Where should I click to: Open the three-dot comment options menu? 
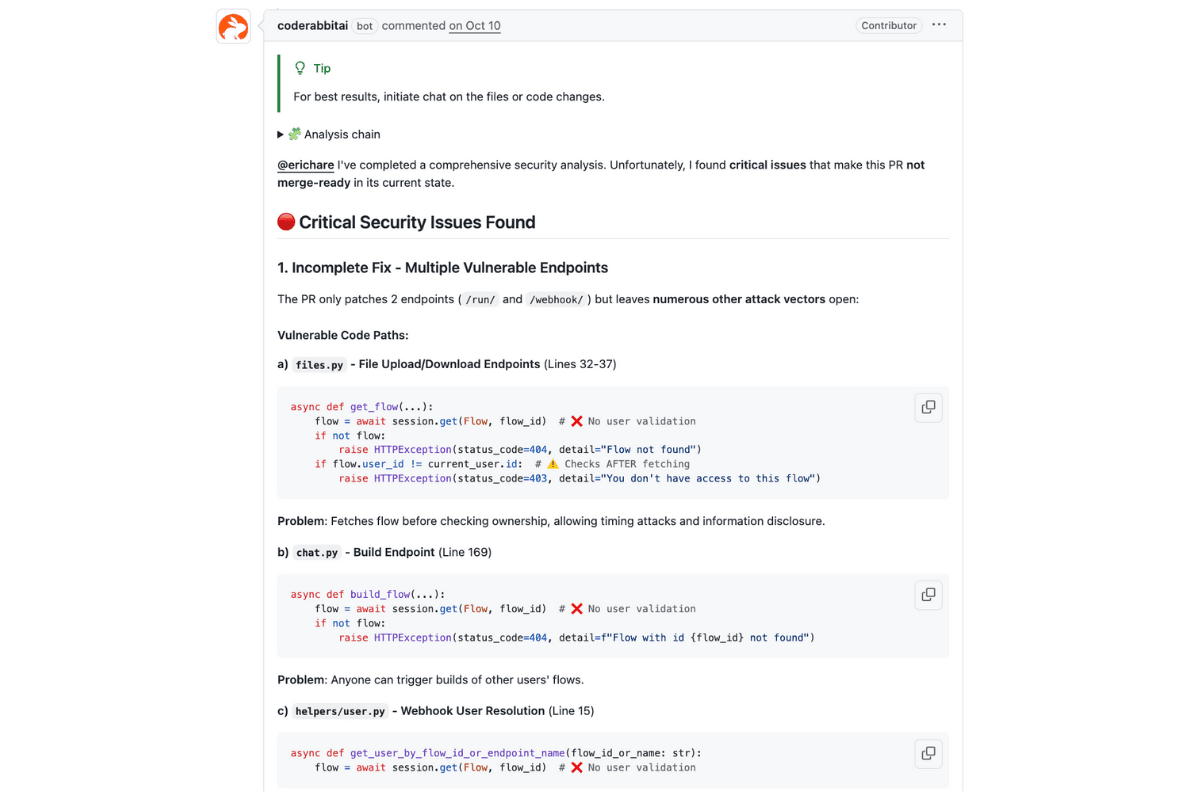pyautogui.click(x=939, y=25)
